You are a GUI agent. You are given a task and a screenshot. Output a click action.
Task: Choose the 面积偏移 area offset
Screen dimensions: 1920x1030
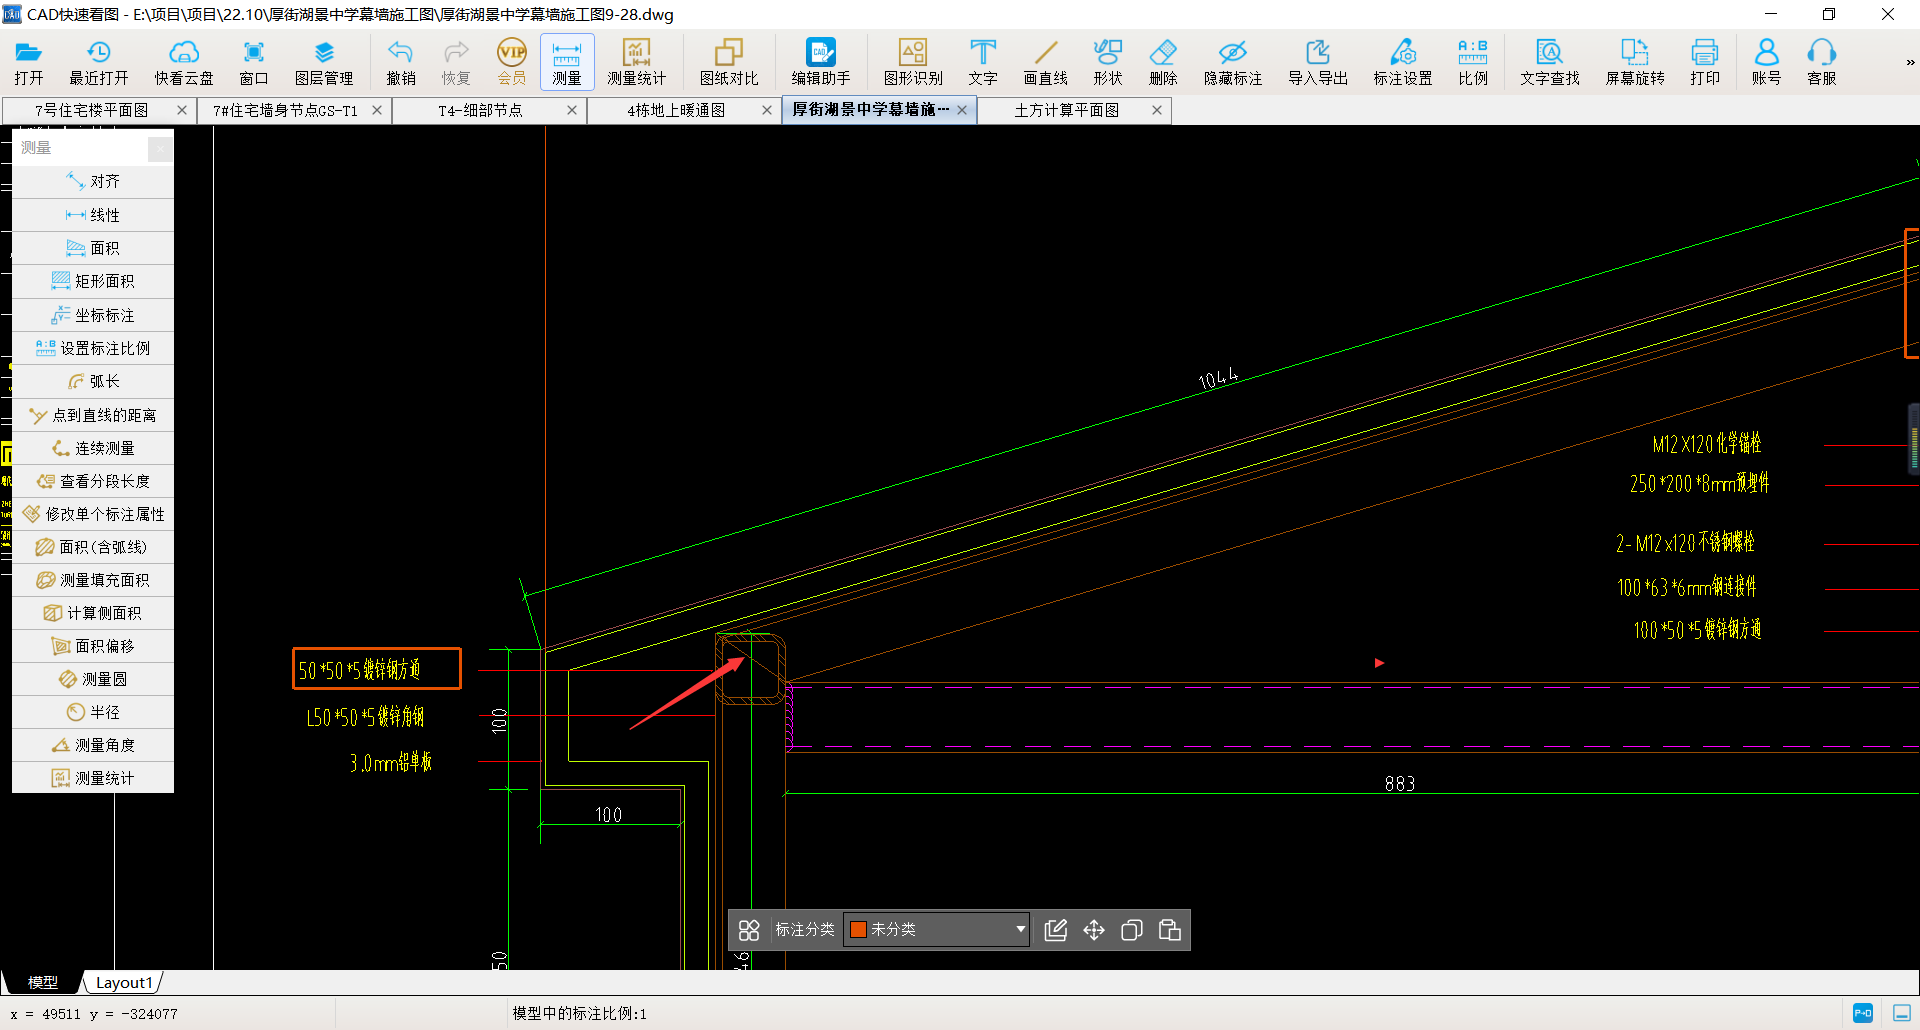[93, 646]
